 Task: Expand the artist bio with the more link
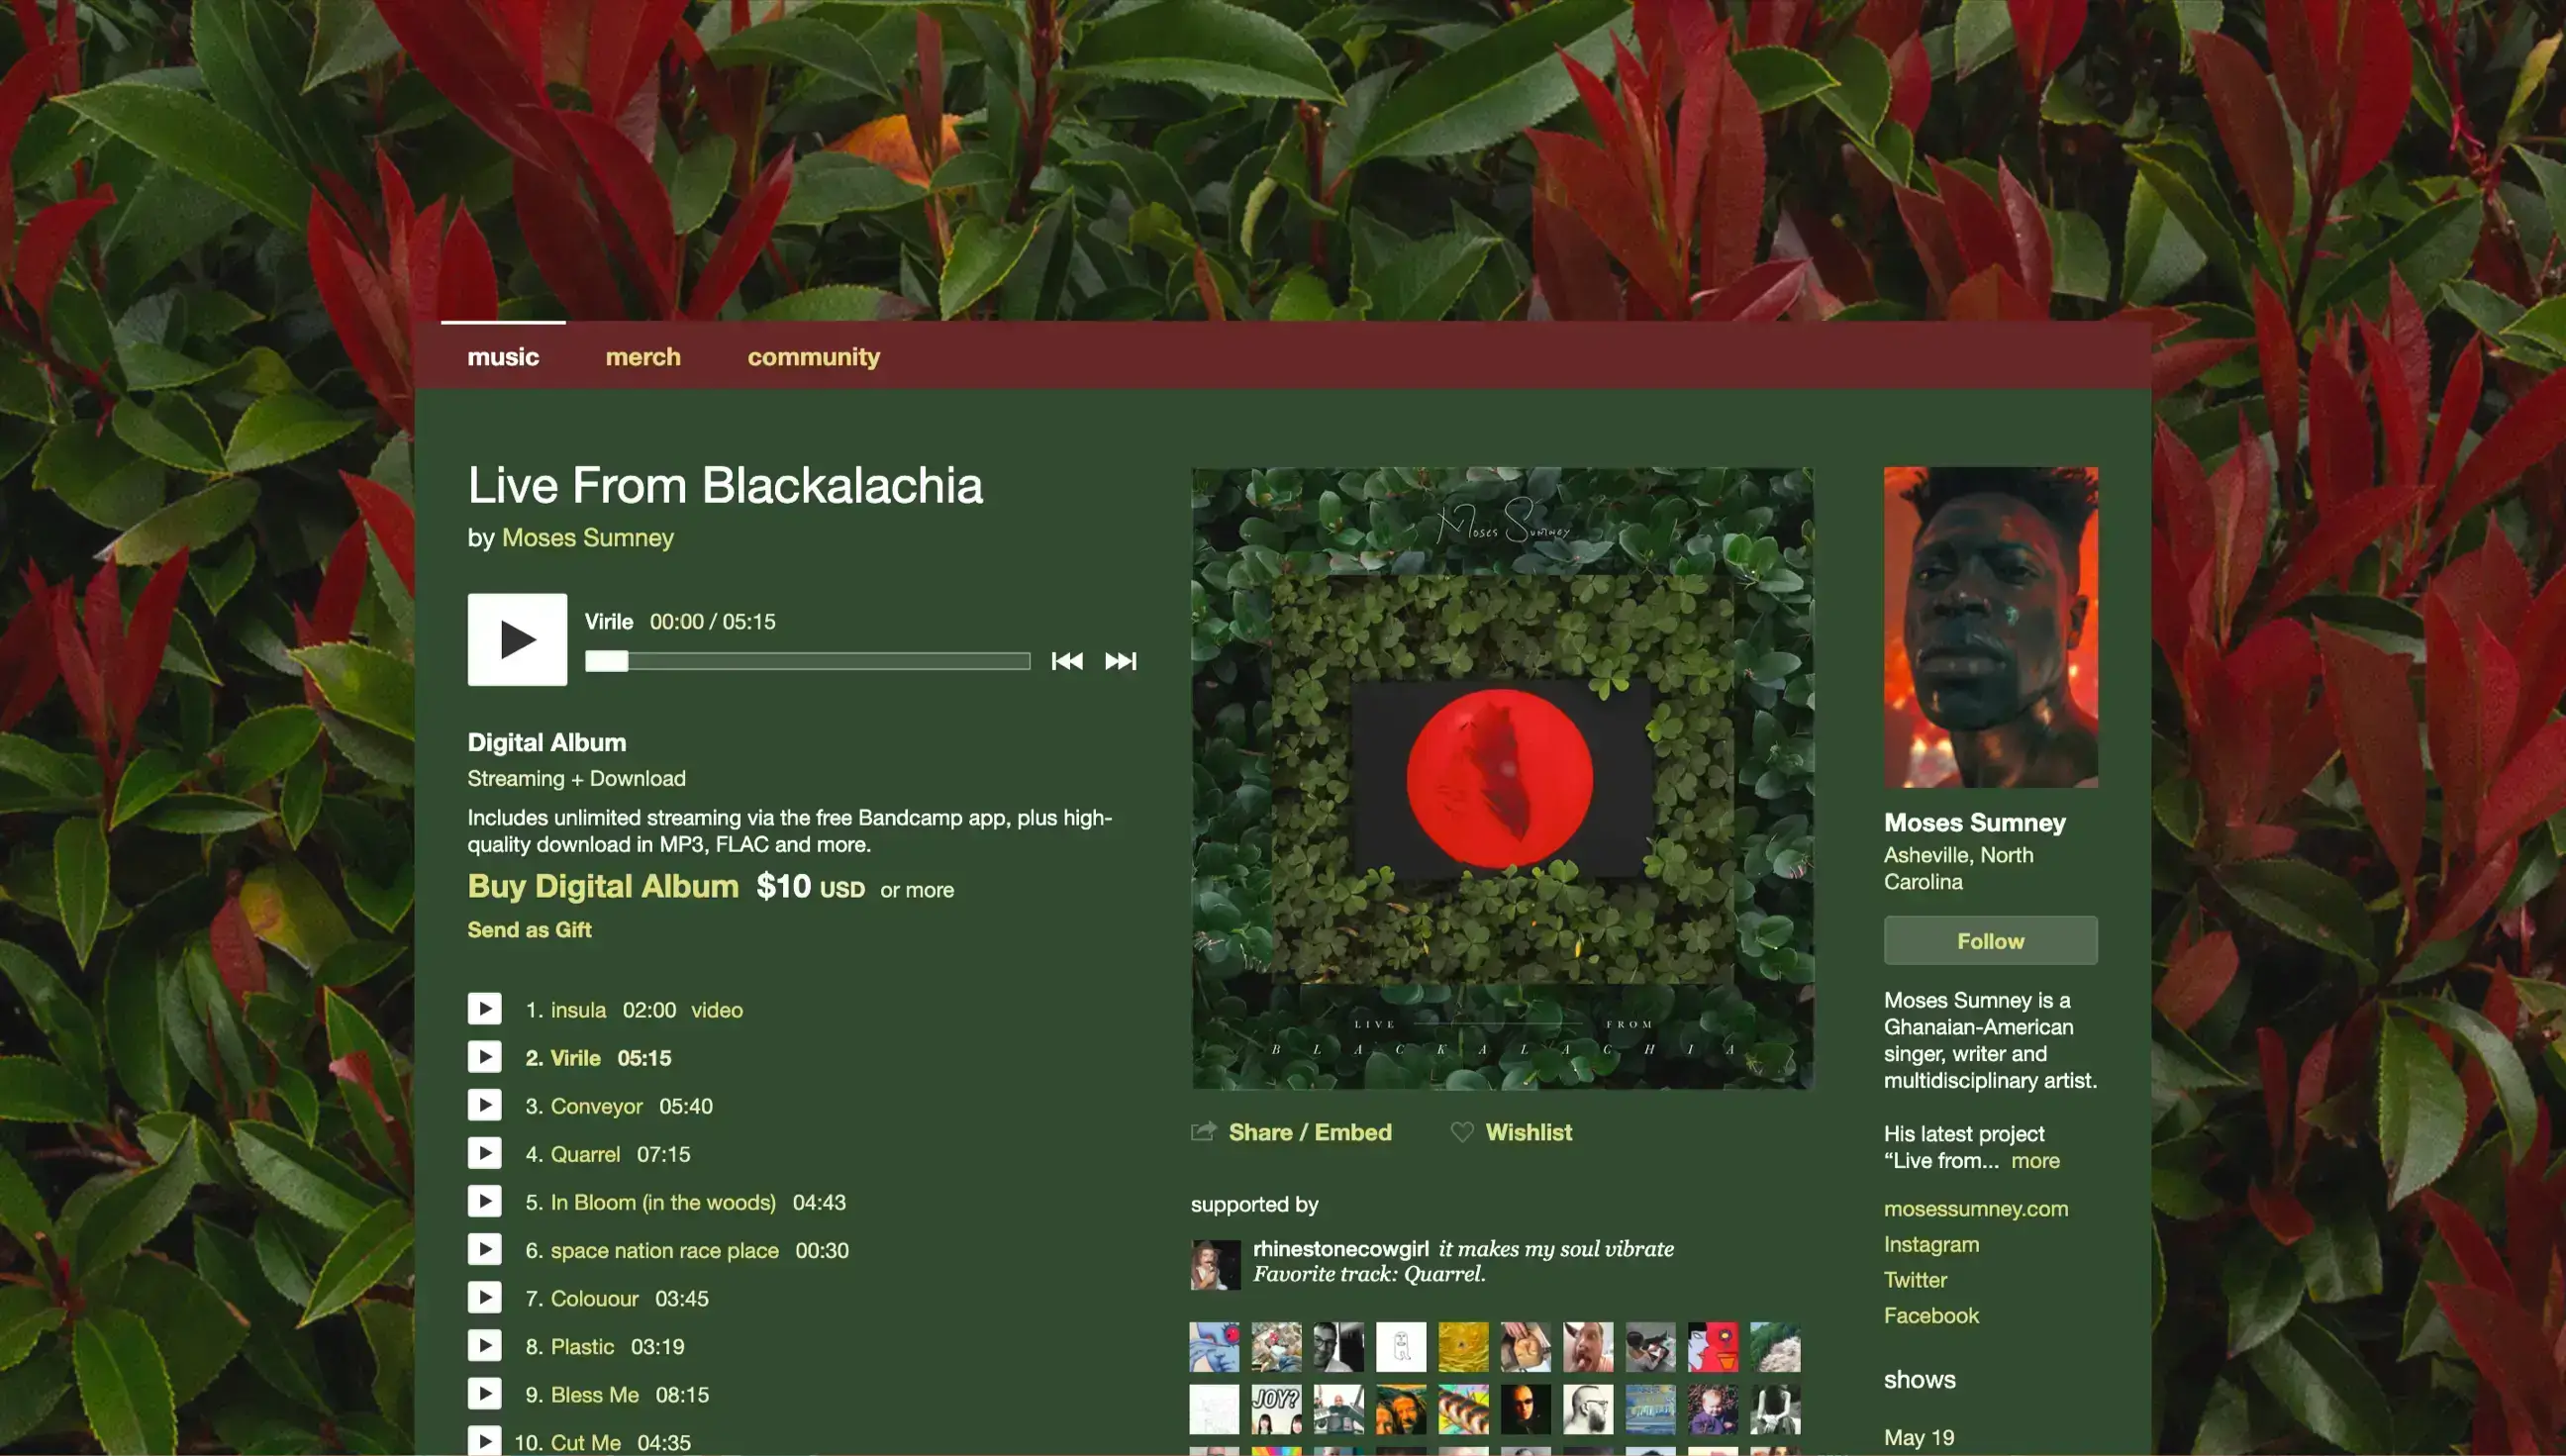[2035, 1160]
